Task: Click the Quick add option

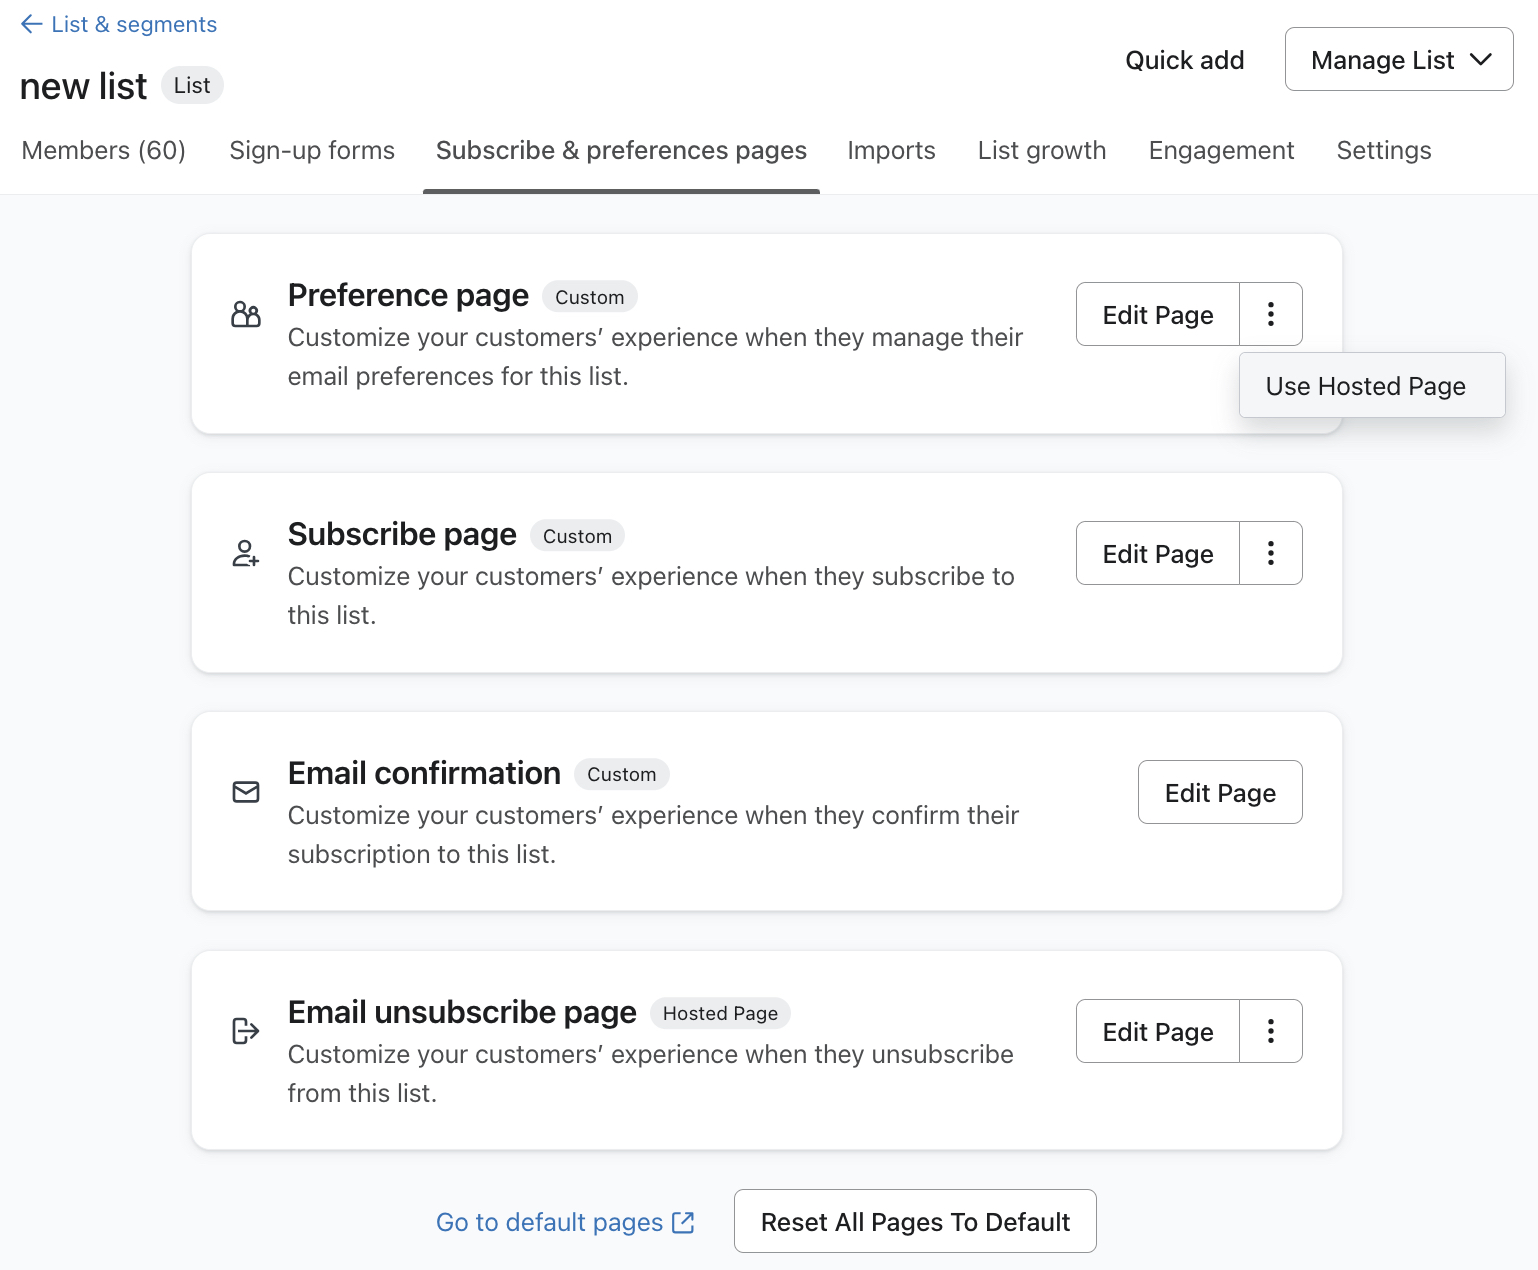Action: 1184,60
